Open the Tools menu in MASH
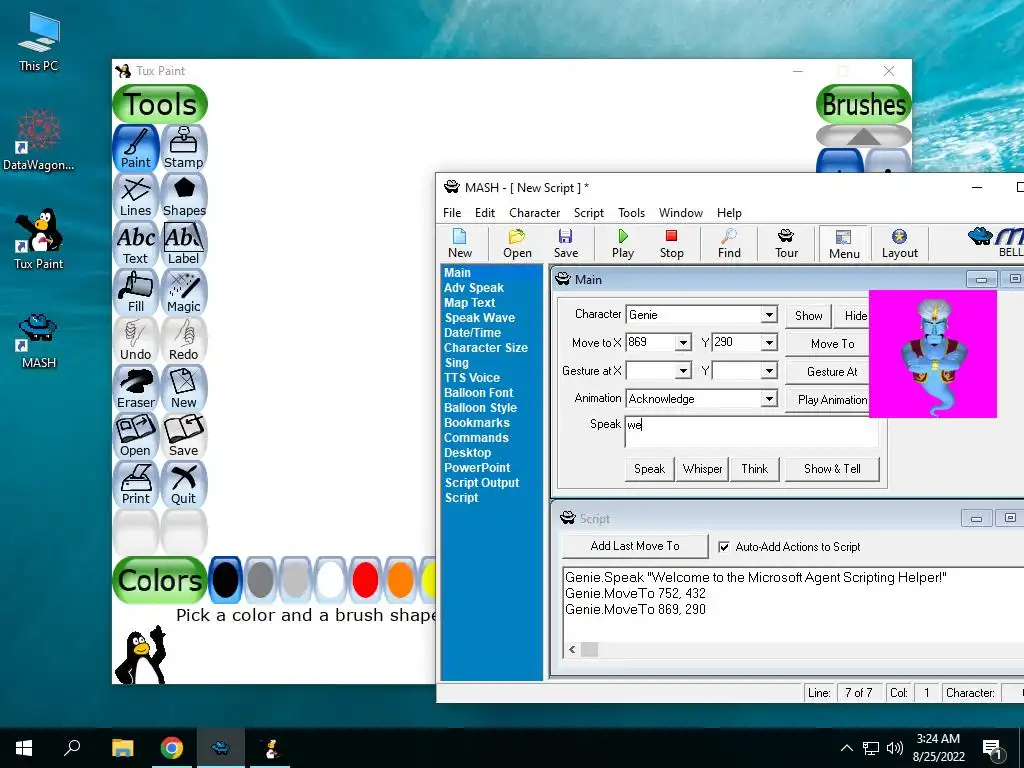Image resolution: width=1024 pixels, height=768 pixels. coord(632,213)
